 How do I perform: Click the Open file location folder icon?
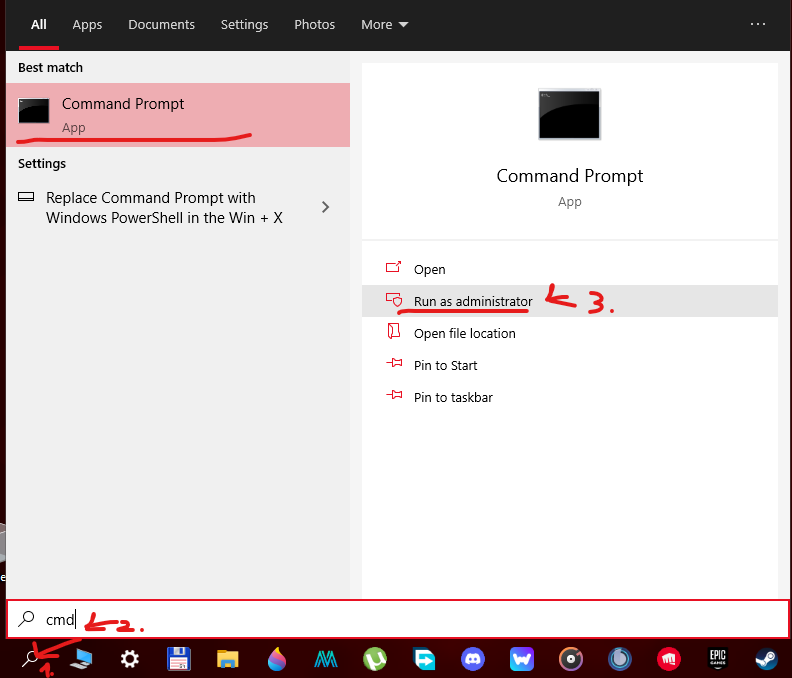(x=393, y=331)
